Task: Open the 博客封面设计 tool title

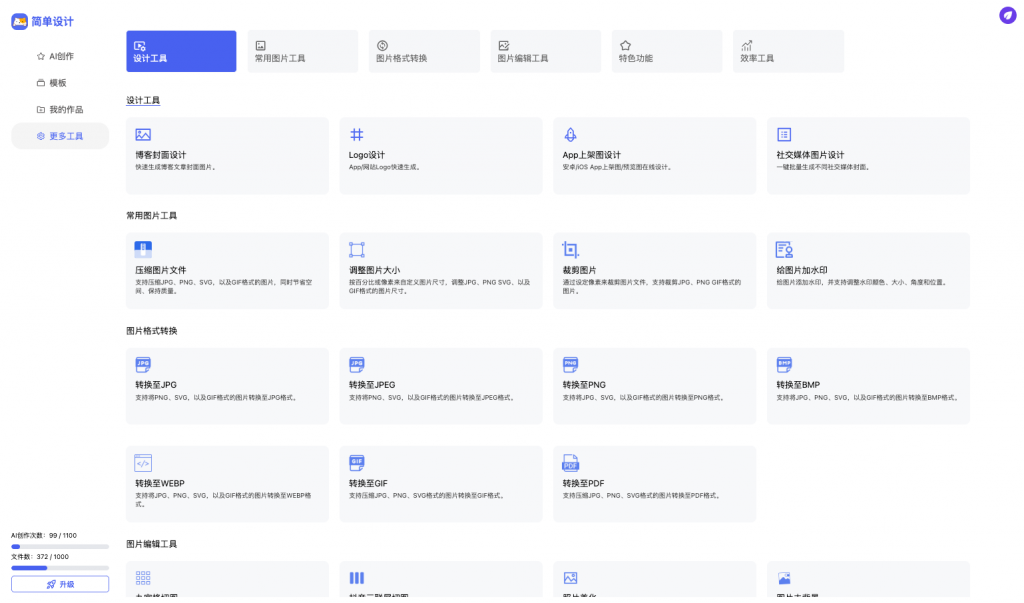Action: (161, 155)
